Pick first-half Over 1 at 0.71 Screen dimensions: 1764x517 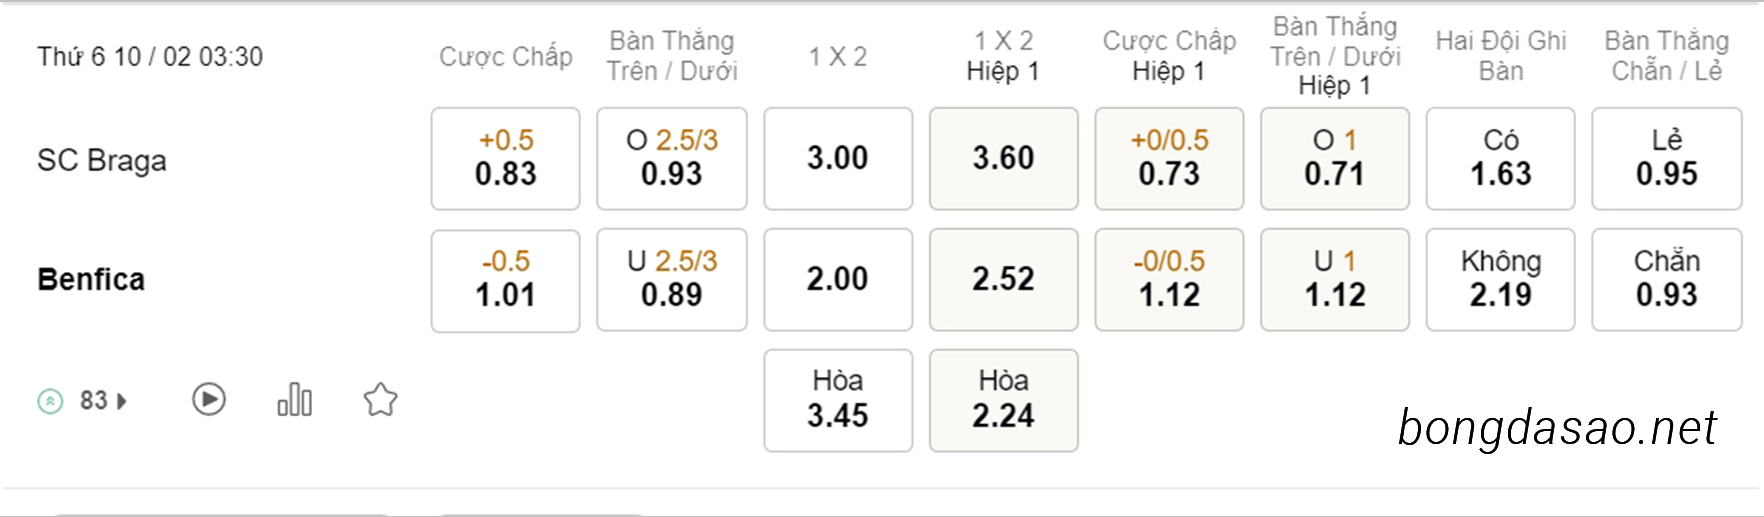pyautogui.click(x=1335, y=159)
